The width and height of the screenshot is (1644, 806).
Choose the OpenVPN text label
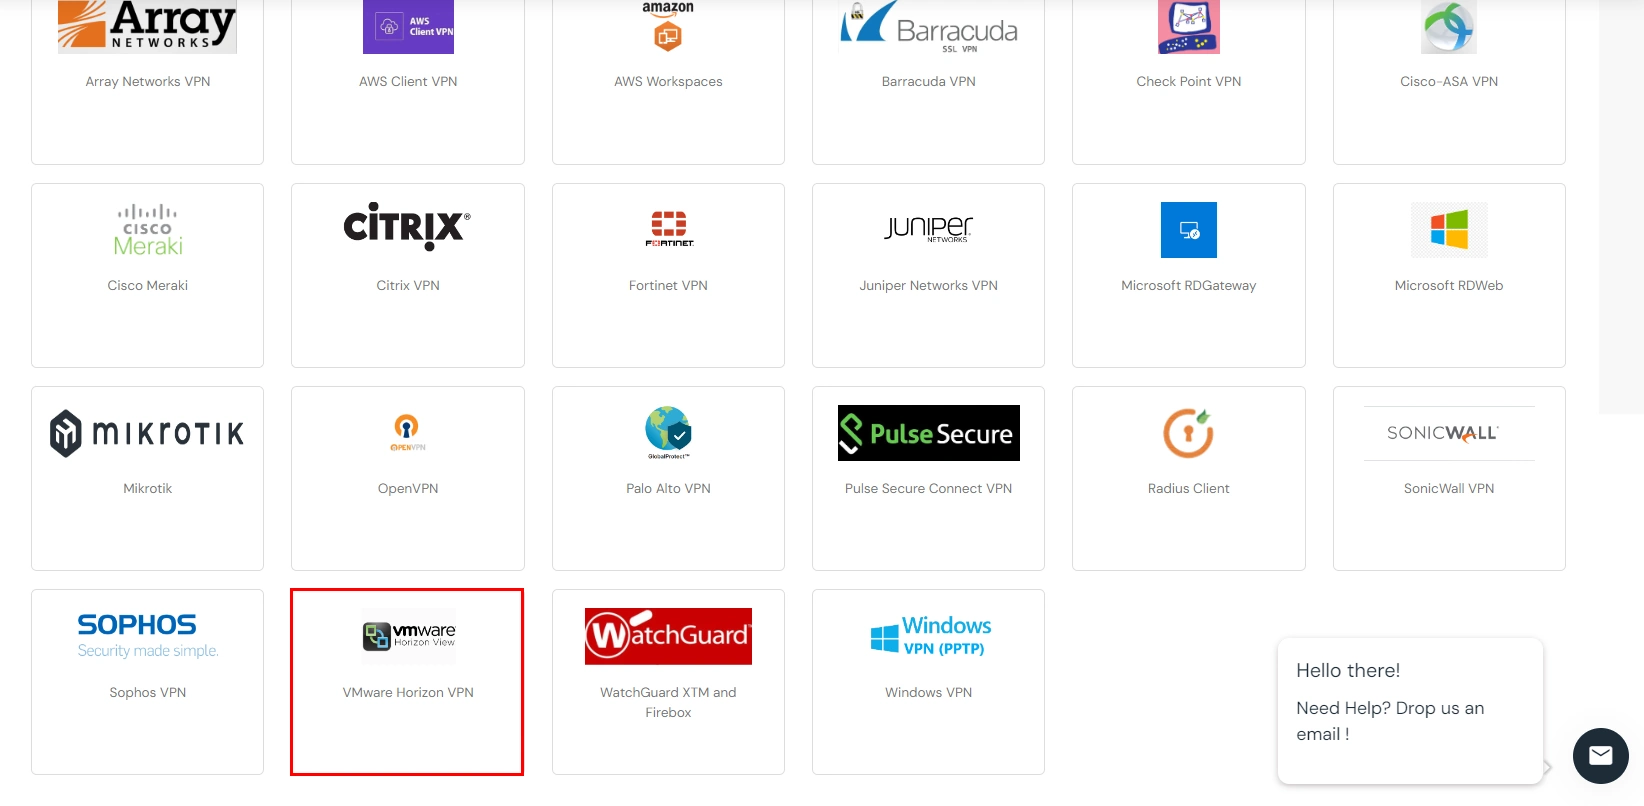(408, 489)
